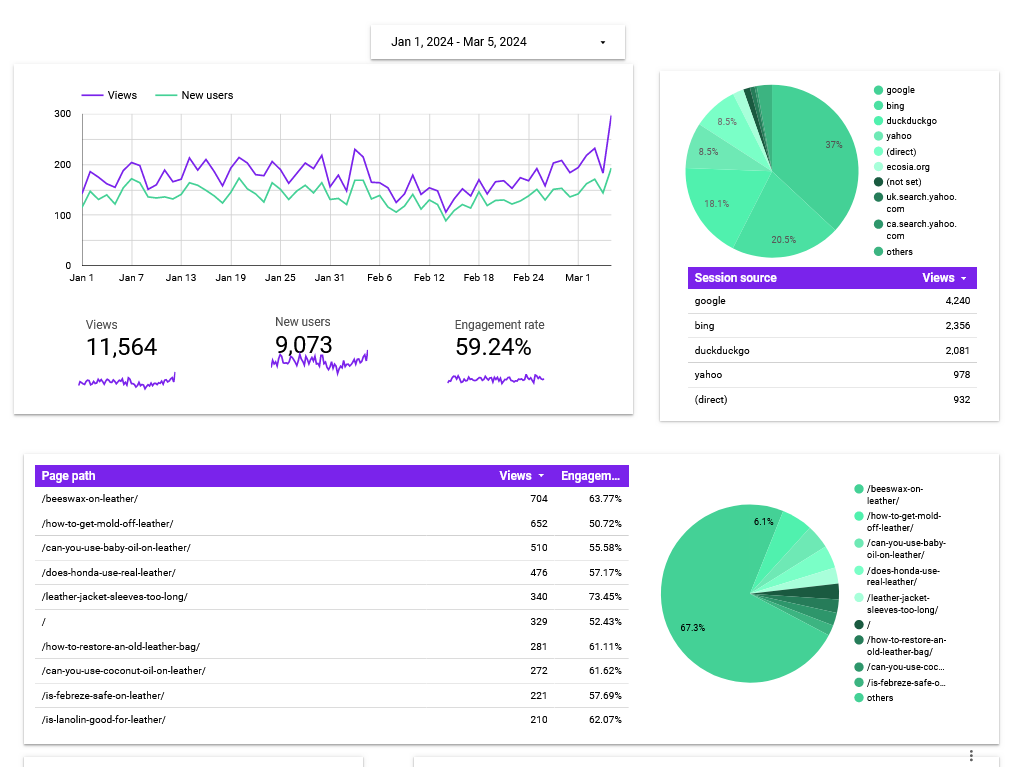Open the date range picker dropdown
The width and height of the screenshot is (1013, 767).
click(498, 42)
